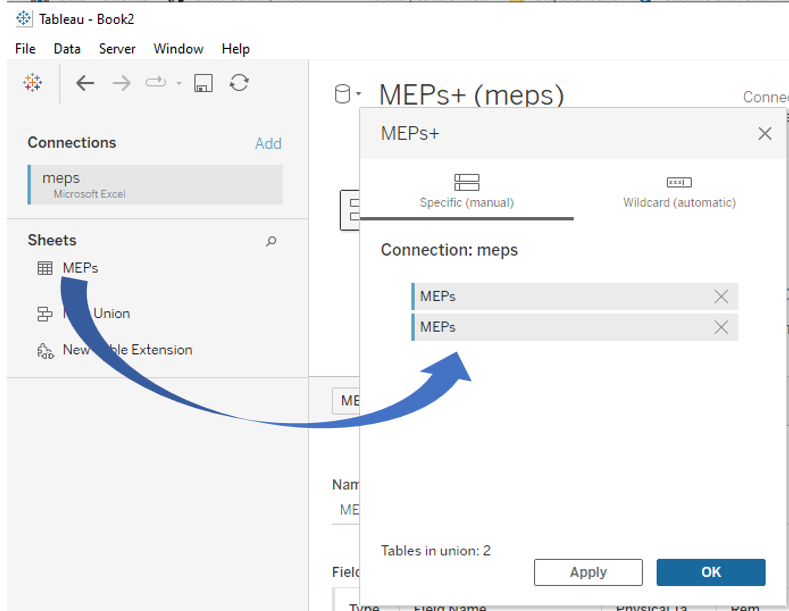Viewport: 789px width, 611px height.
Task: Click the New Union icon
Action: (45, 314)
